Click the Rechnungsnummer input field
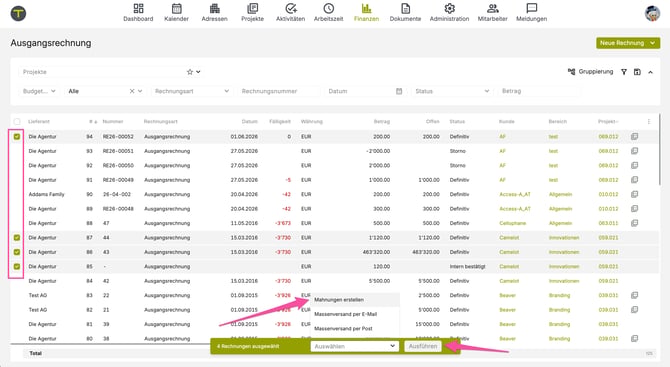The width and height of the screenshot is (670, 367). (279, 91)
